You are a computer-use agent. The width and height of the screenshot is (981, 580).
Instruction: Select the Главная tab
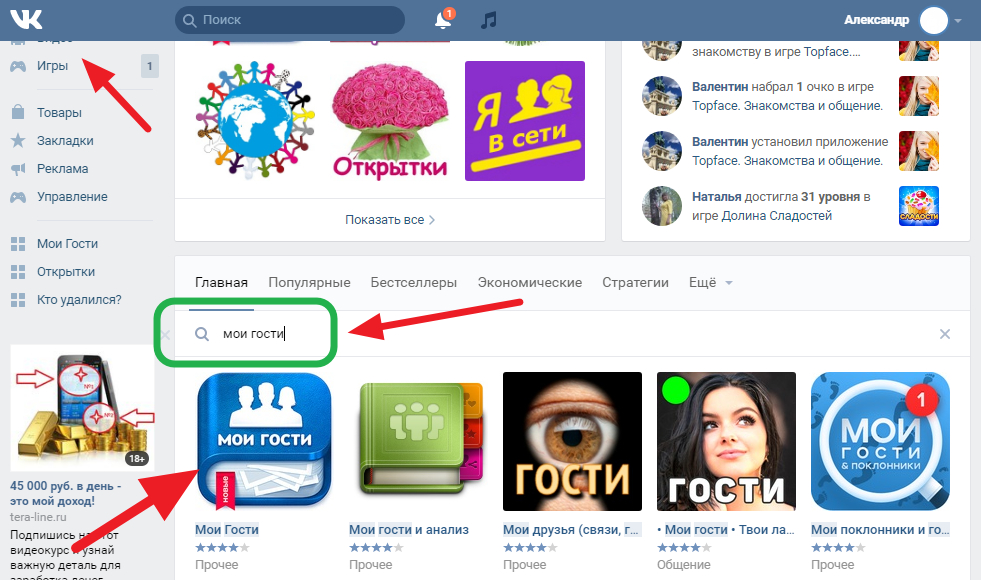[221, 283]
